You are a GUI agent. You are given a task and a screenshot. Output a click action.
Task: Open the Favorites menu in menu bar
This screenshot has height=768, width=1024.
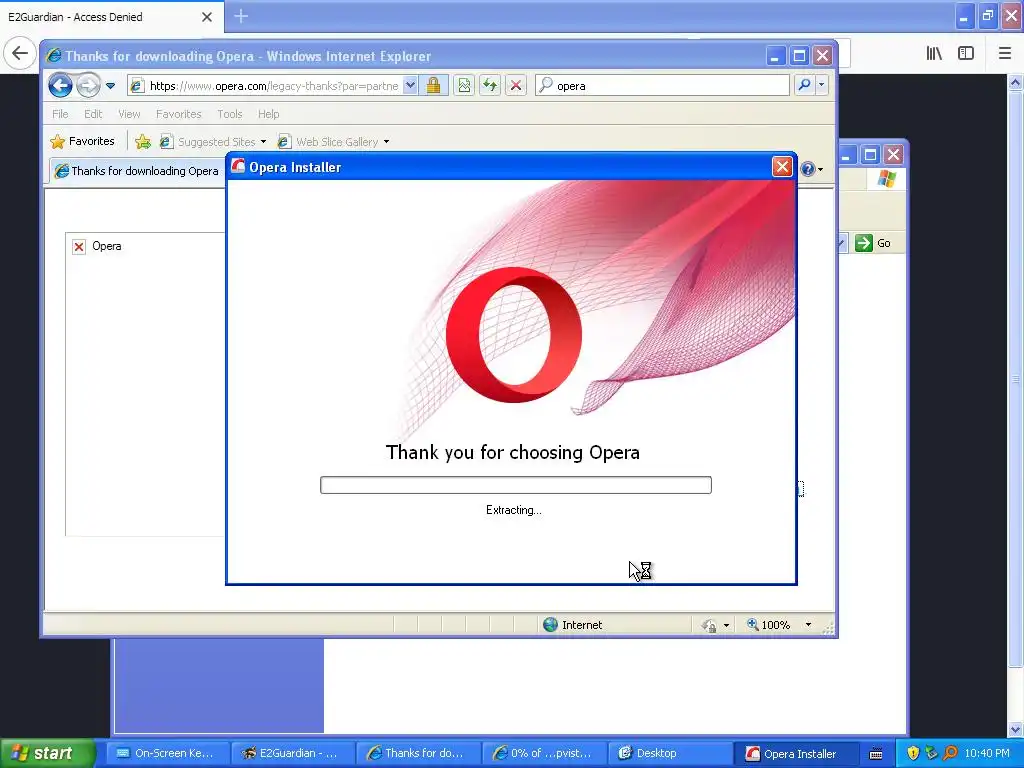coord(178,114)
